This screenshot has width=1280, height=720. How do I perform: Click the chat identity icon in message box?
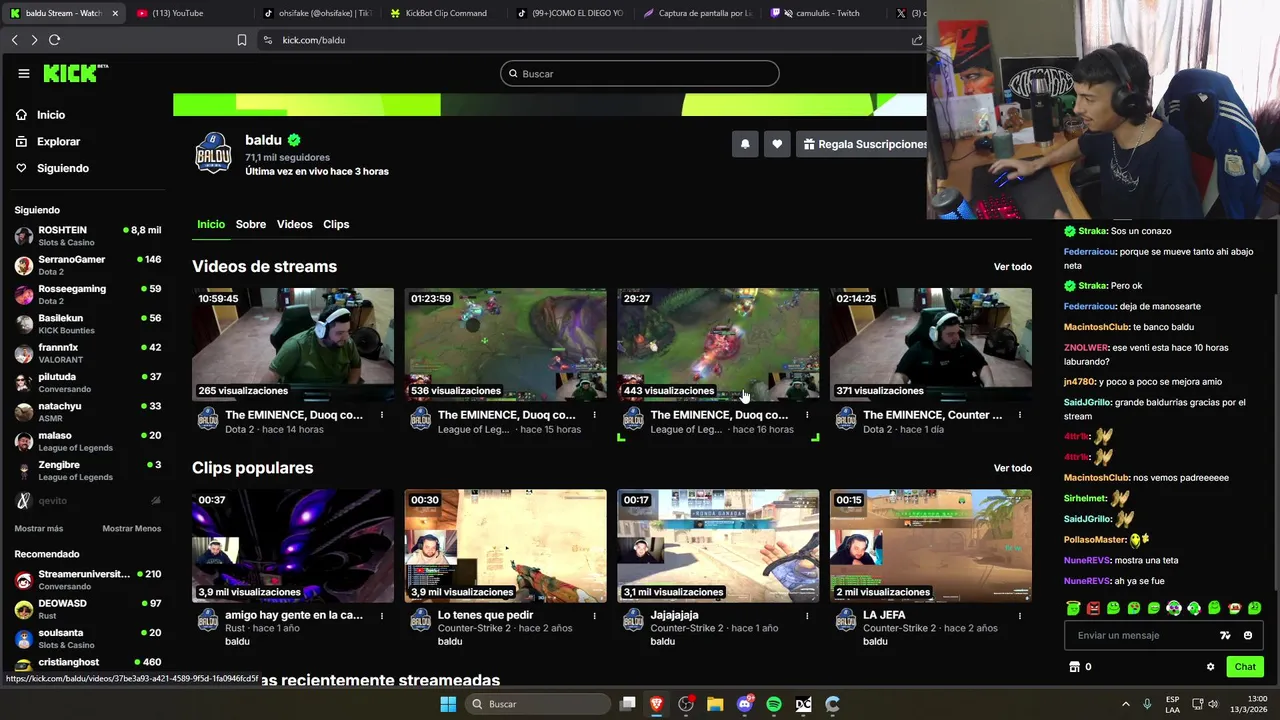[1225, 635]
